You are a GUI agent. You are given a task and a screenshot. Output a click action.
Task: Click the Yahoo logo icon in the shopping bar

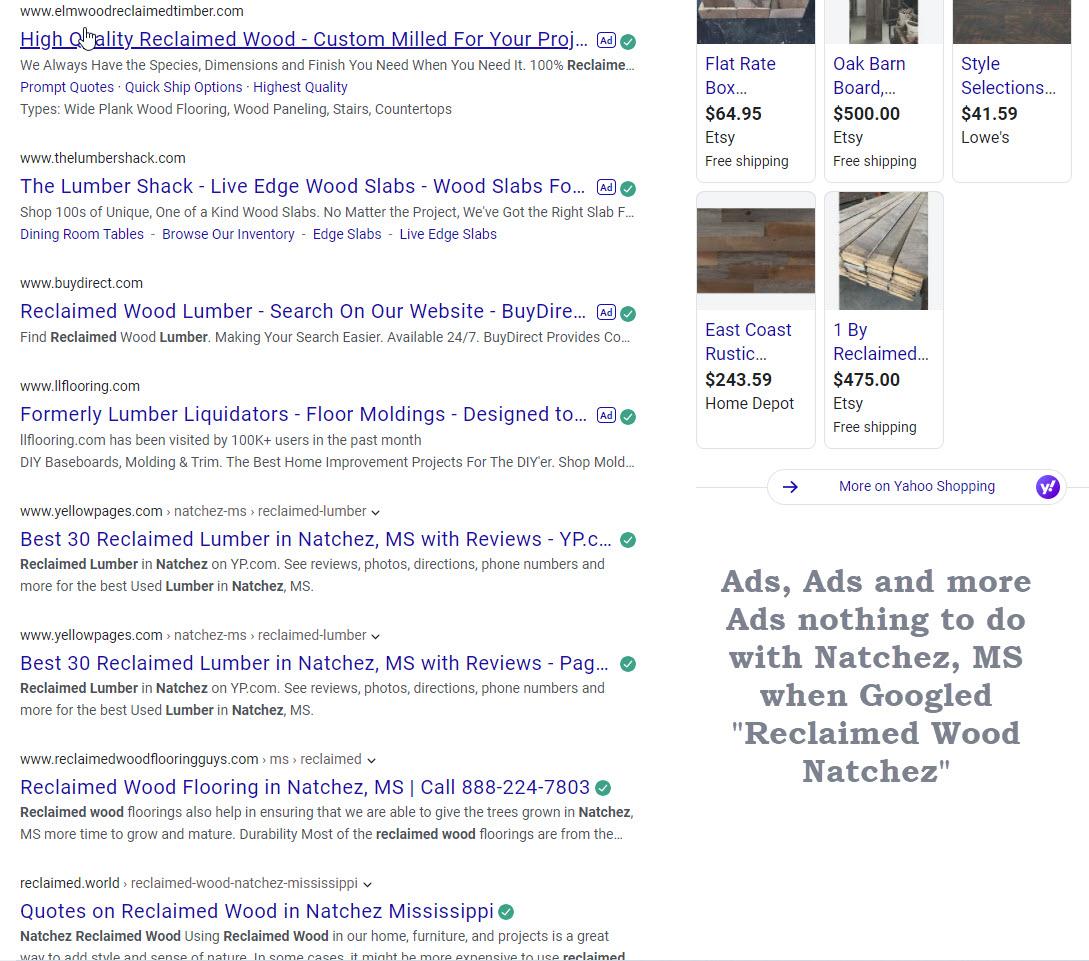pos(1047,486)
